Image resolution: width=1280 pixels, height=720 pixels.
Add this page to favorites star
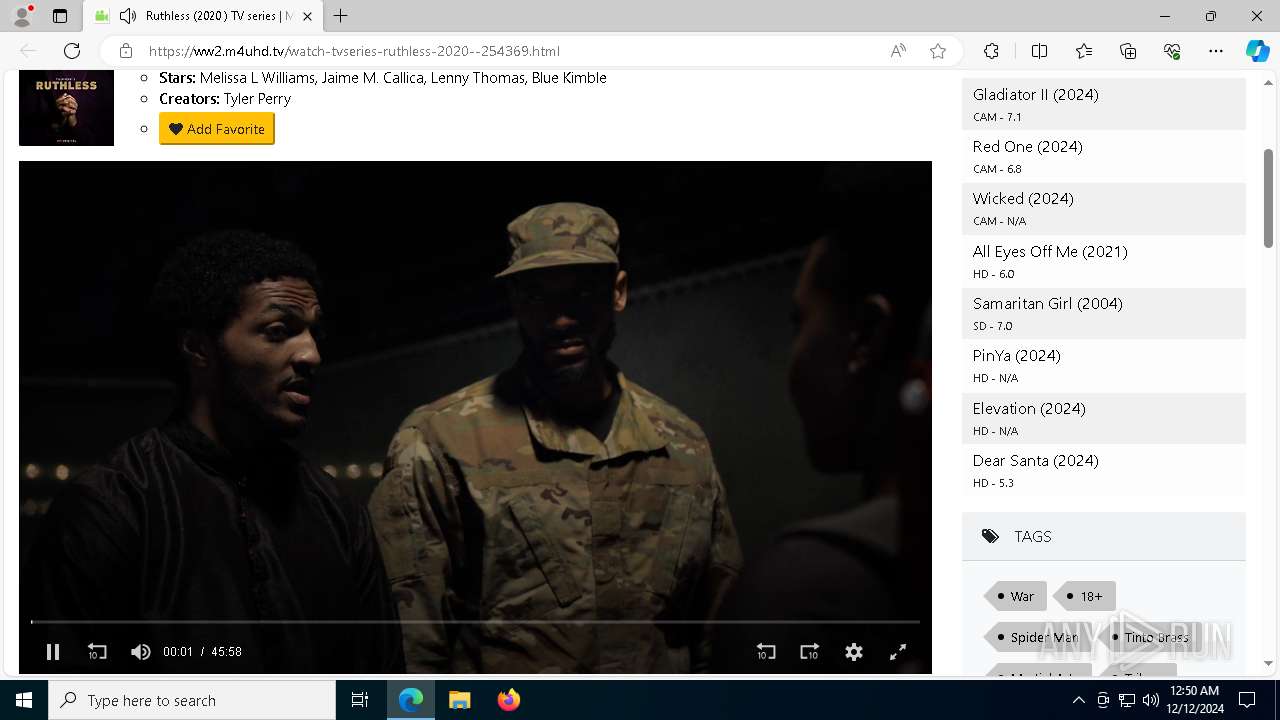pos(938,51)
